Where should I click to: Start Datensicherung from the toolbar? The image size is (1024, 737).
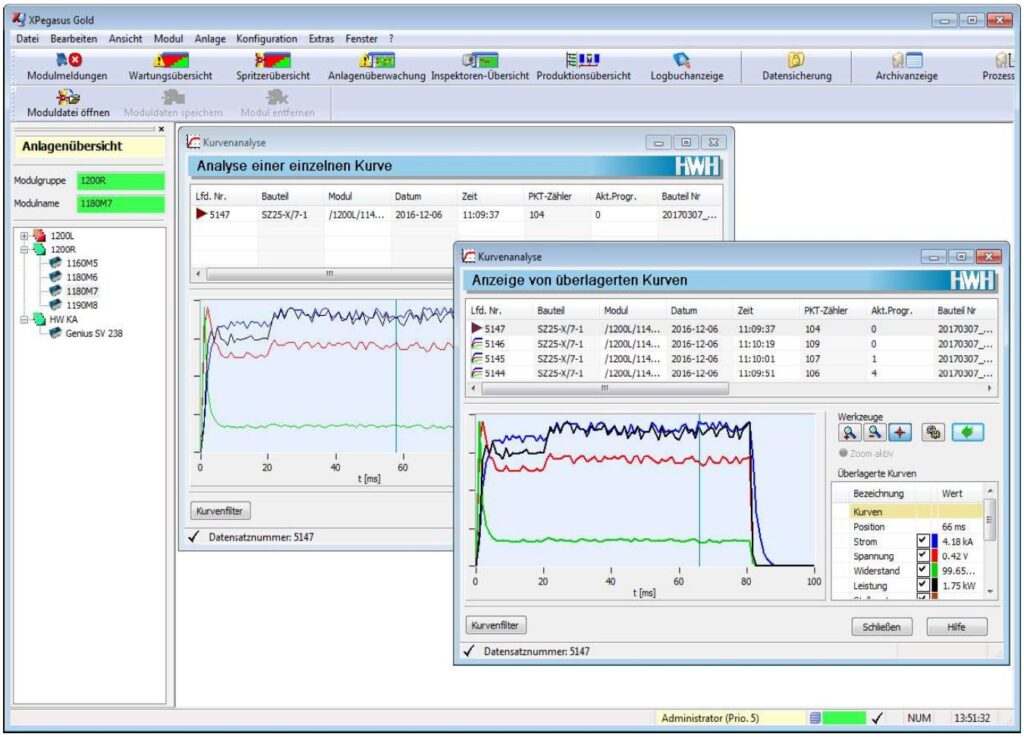[796, 61]
